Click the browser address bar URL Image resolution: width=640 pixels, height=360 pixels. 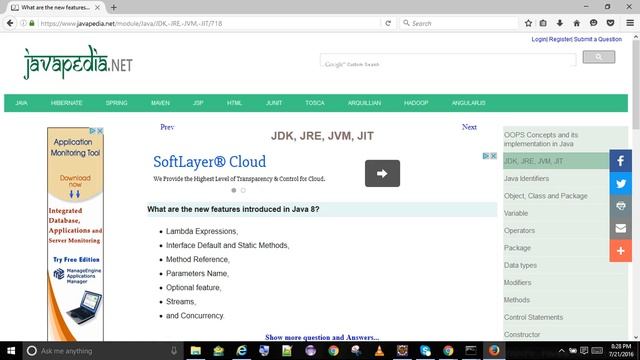(210, 23)
